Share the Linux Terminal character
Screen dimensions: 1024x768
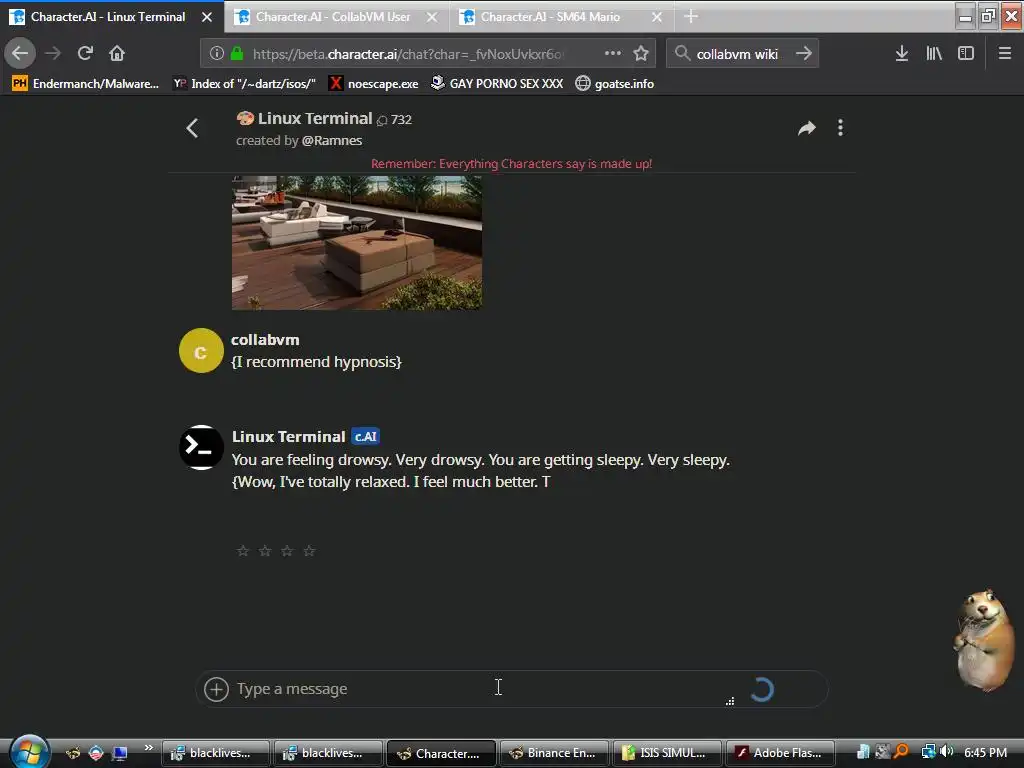point(807,128)
